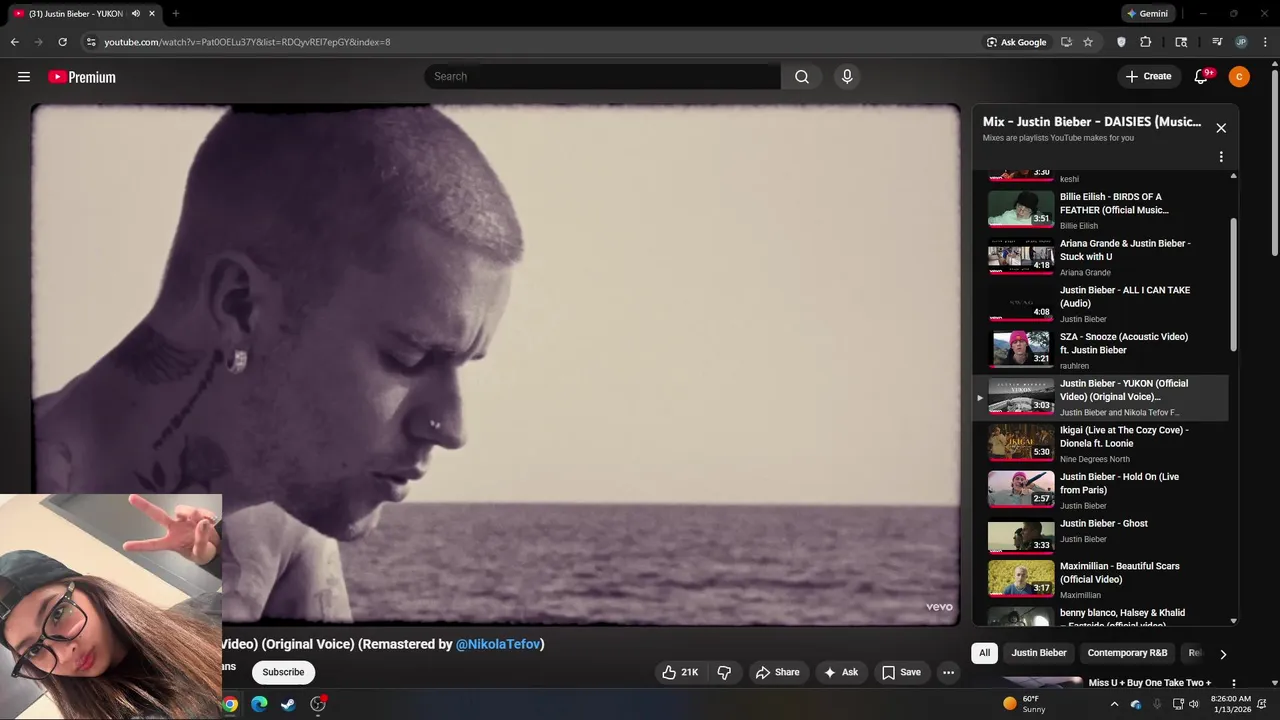Open the shield extension icon
The width and height of the screenshot is (1280, 720).
1121,42
